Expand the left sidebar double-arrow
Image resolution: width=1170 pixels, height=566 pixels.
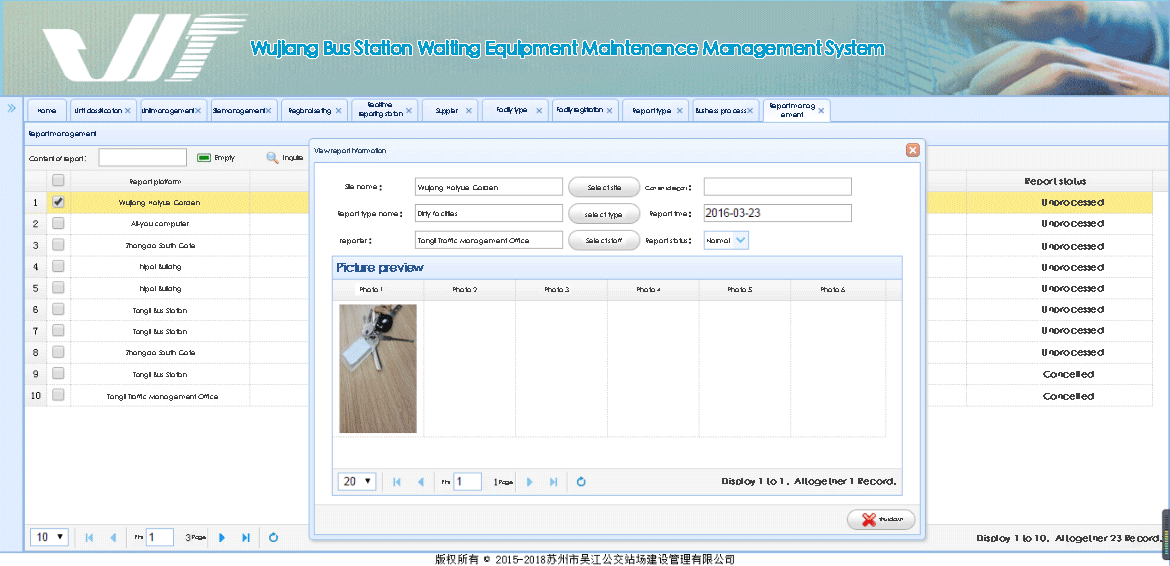pos(11,108)
